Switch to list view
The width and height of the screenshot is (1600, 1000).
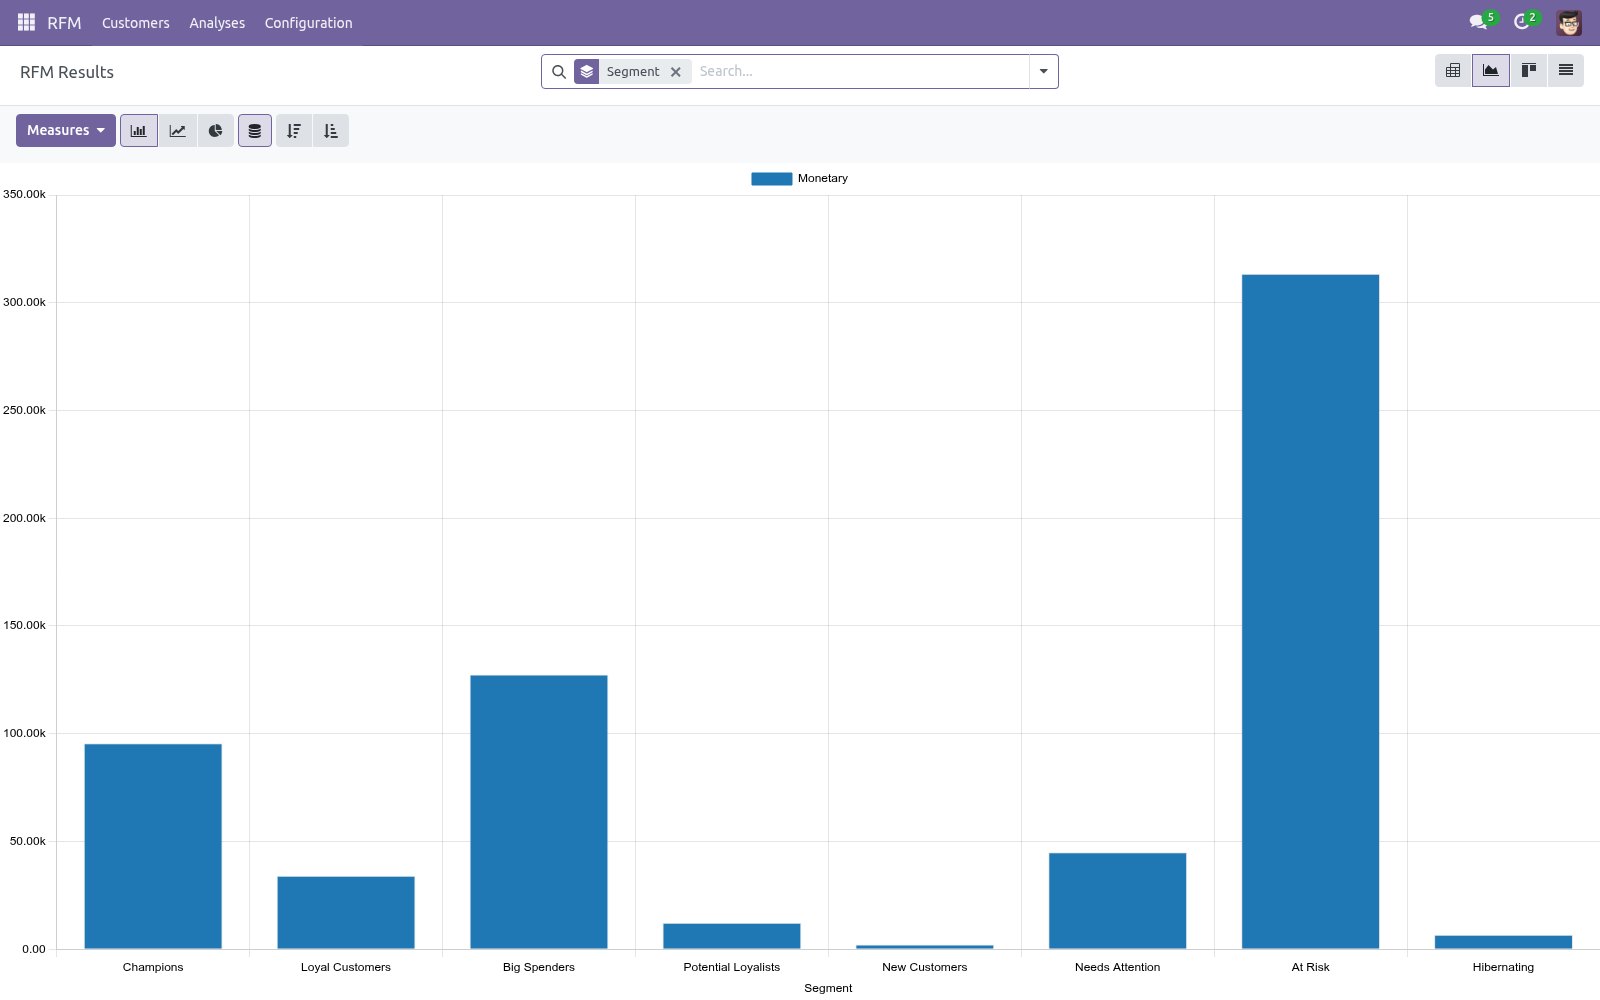tap(1566, 70)
